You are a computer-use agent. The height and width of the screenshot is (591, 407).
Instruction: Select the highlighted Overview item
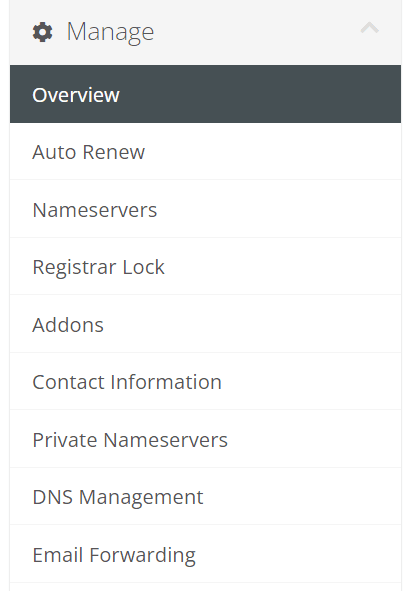(205, 94)
